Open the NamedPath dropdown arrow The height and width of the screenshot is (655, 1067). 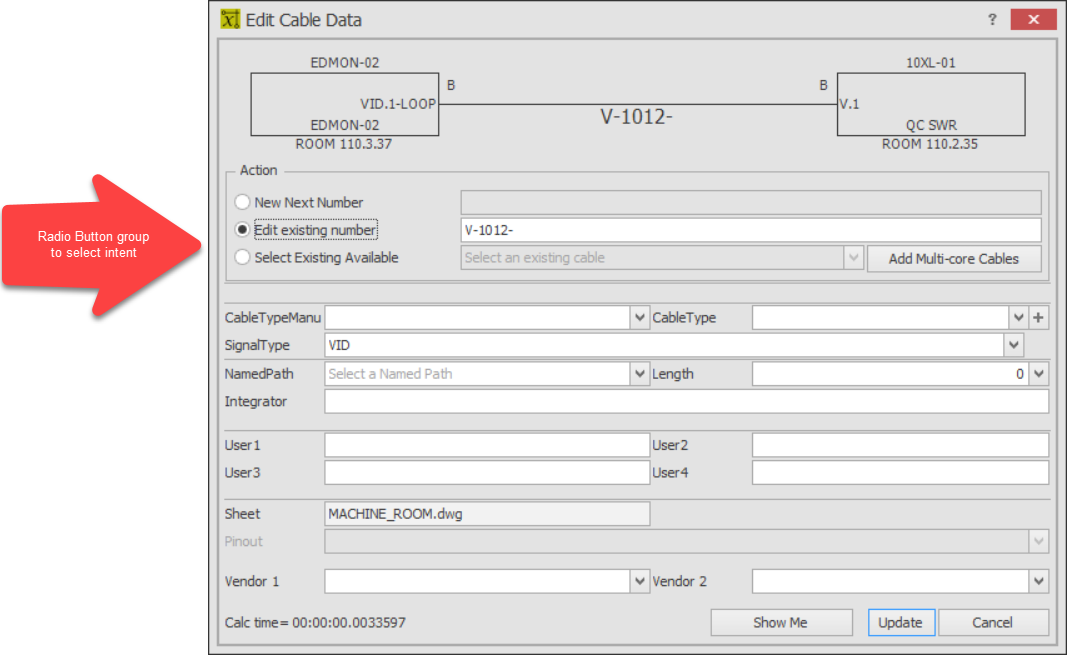pyautogui.click(x=640, y=373)
